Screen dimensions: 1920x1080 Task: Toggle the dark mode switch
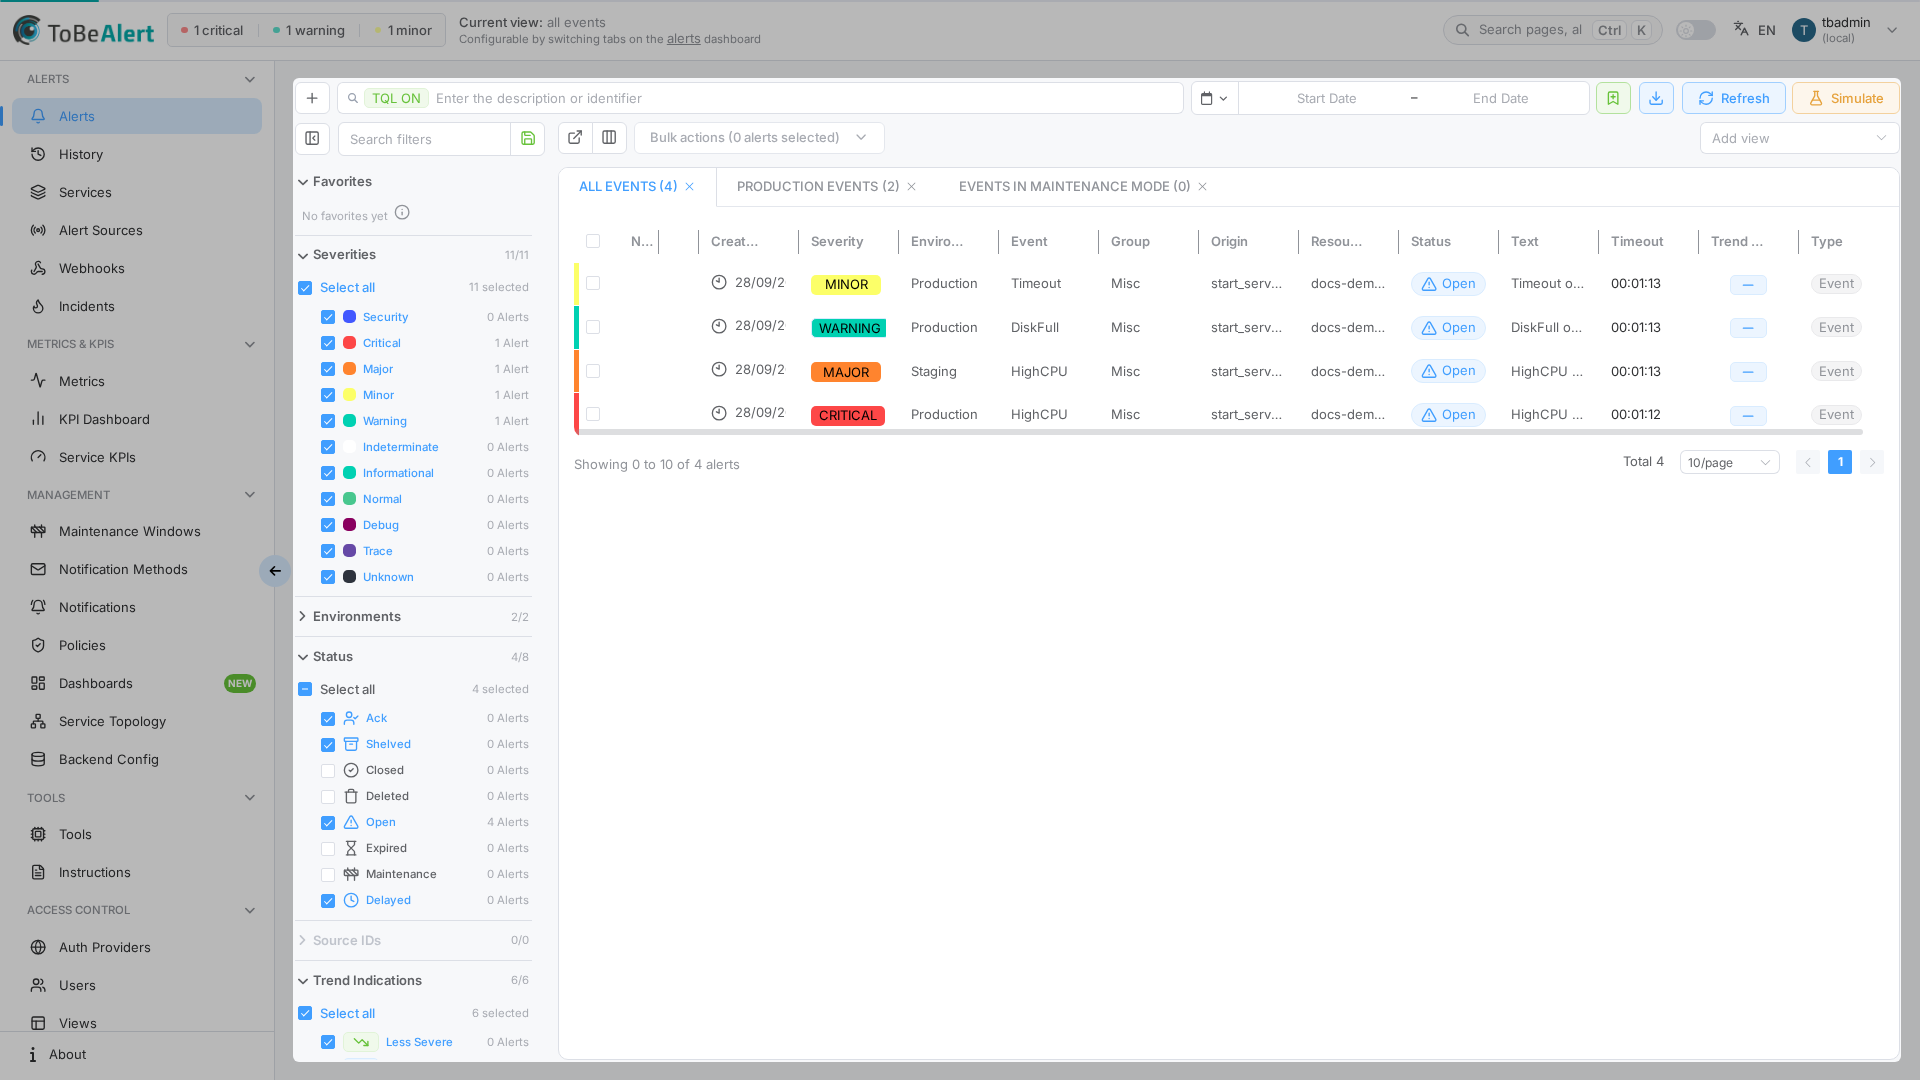click(1695, 30)
